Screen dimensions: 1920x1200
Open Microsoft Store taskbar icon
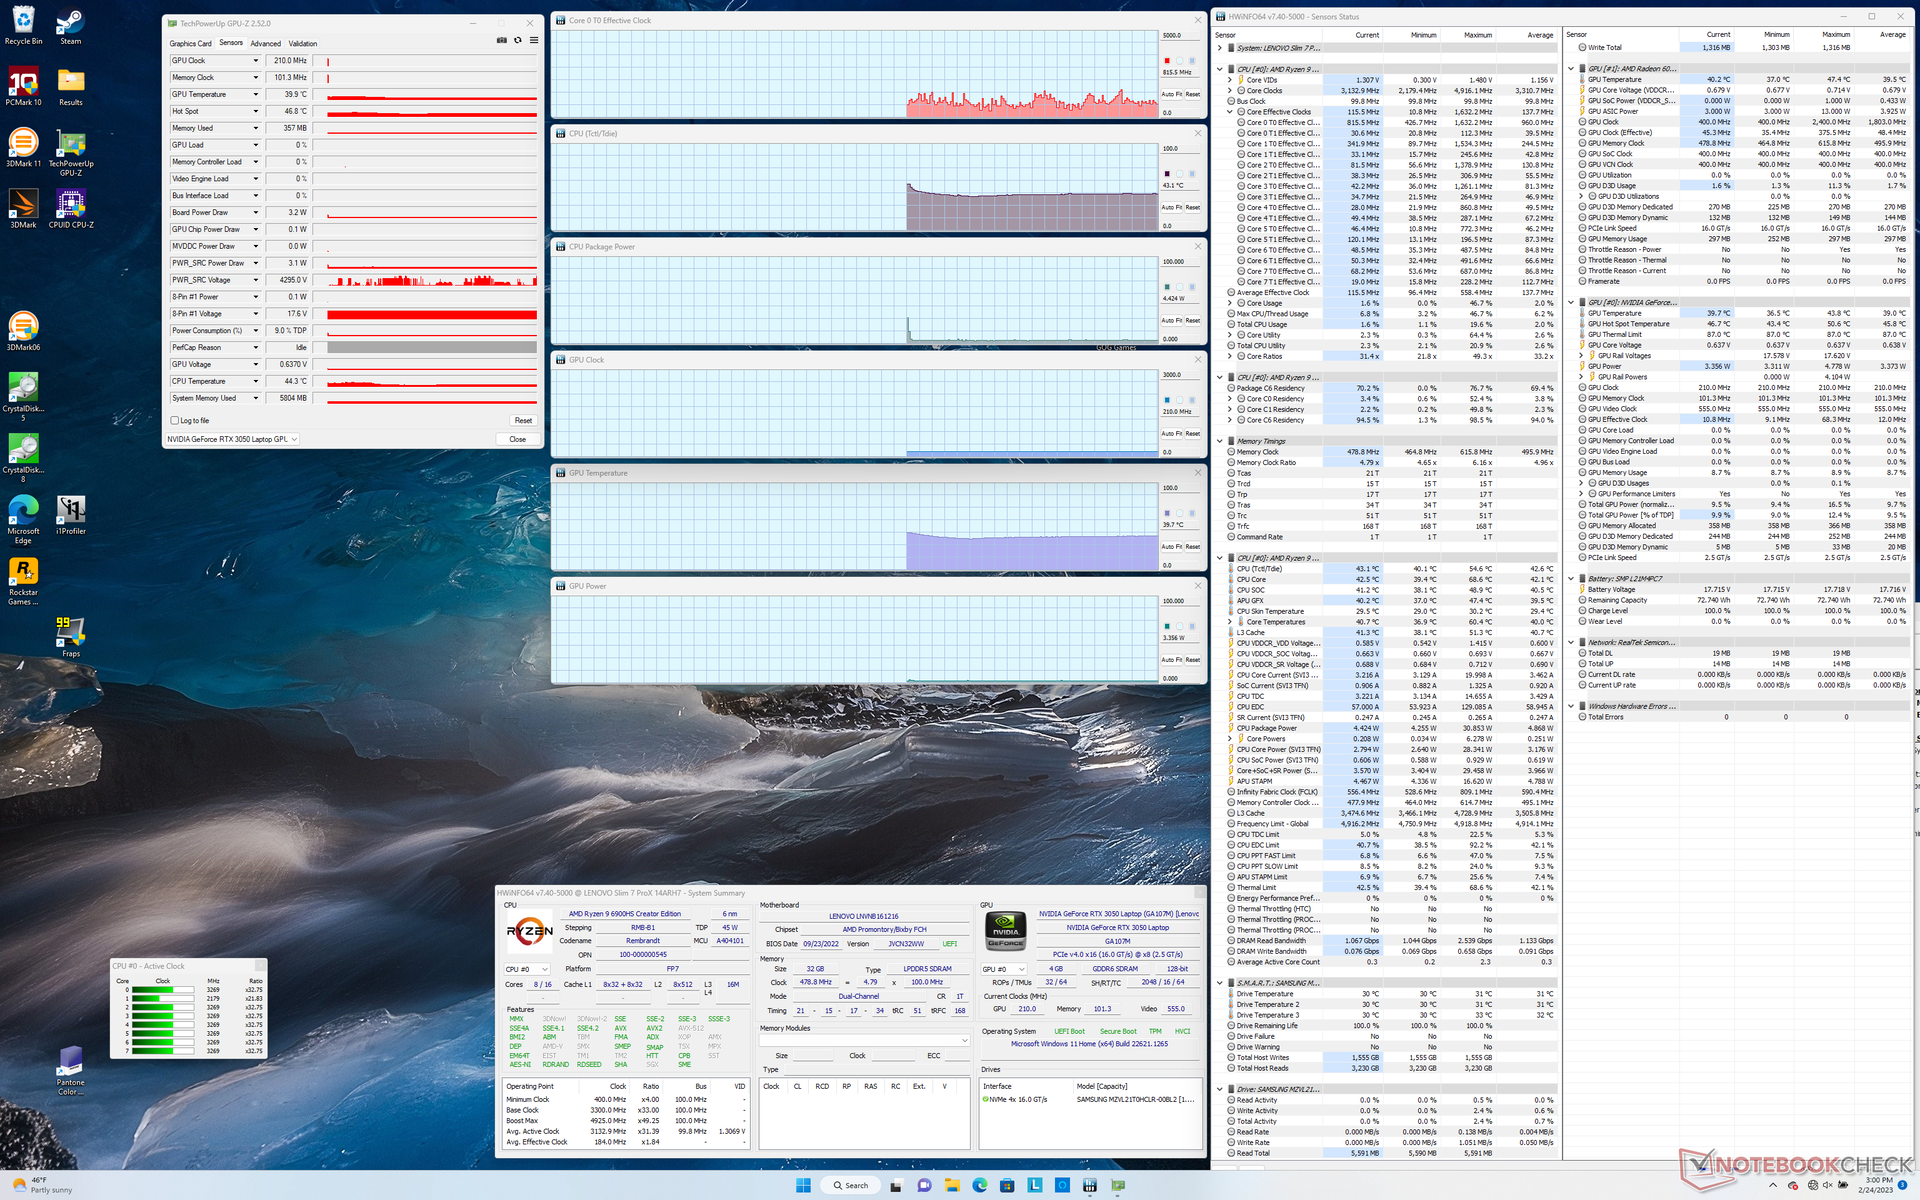pos(1007,1185)
